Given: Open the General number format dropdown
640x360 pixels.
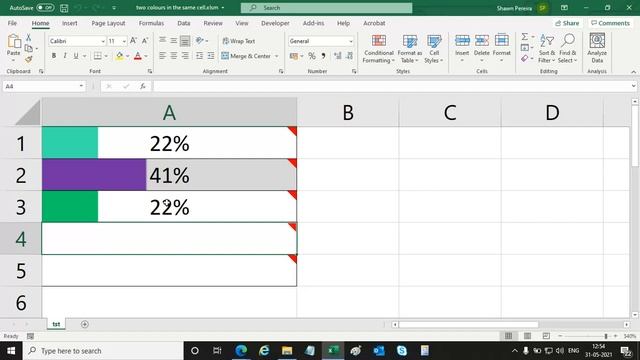Looking at the screenshot, I should point(351,41).
